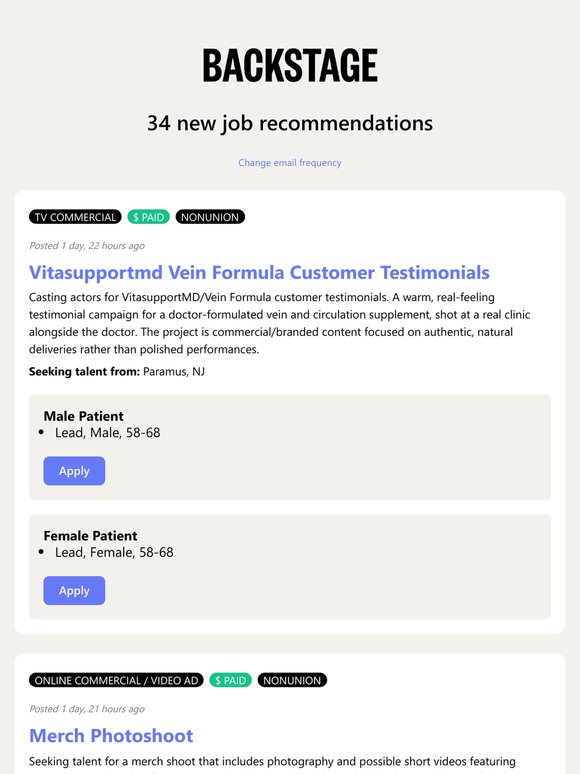Click the BACKSTAGE logo
580x774 pixels.
(x=290, y=65)
